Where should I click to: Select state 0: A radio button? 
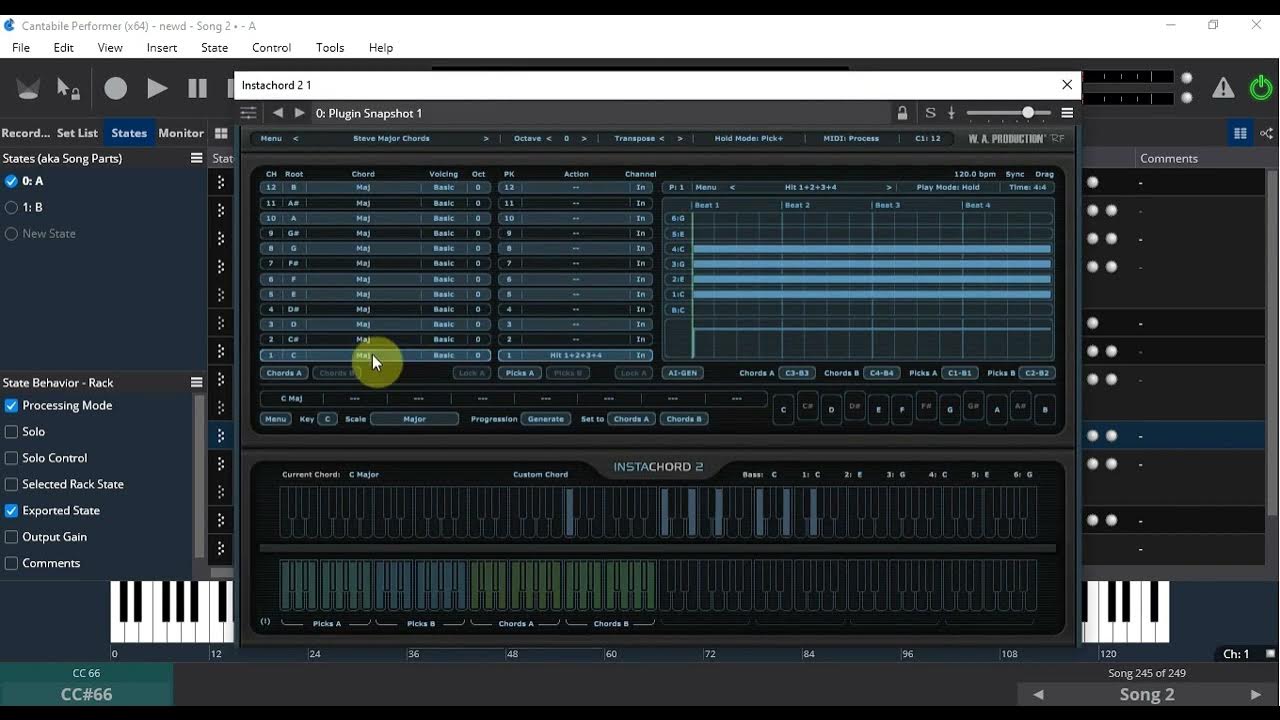click(x=12, y=181)
